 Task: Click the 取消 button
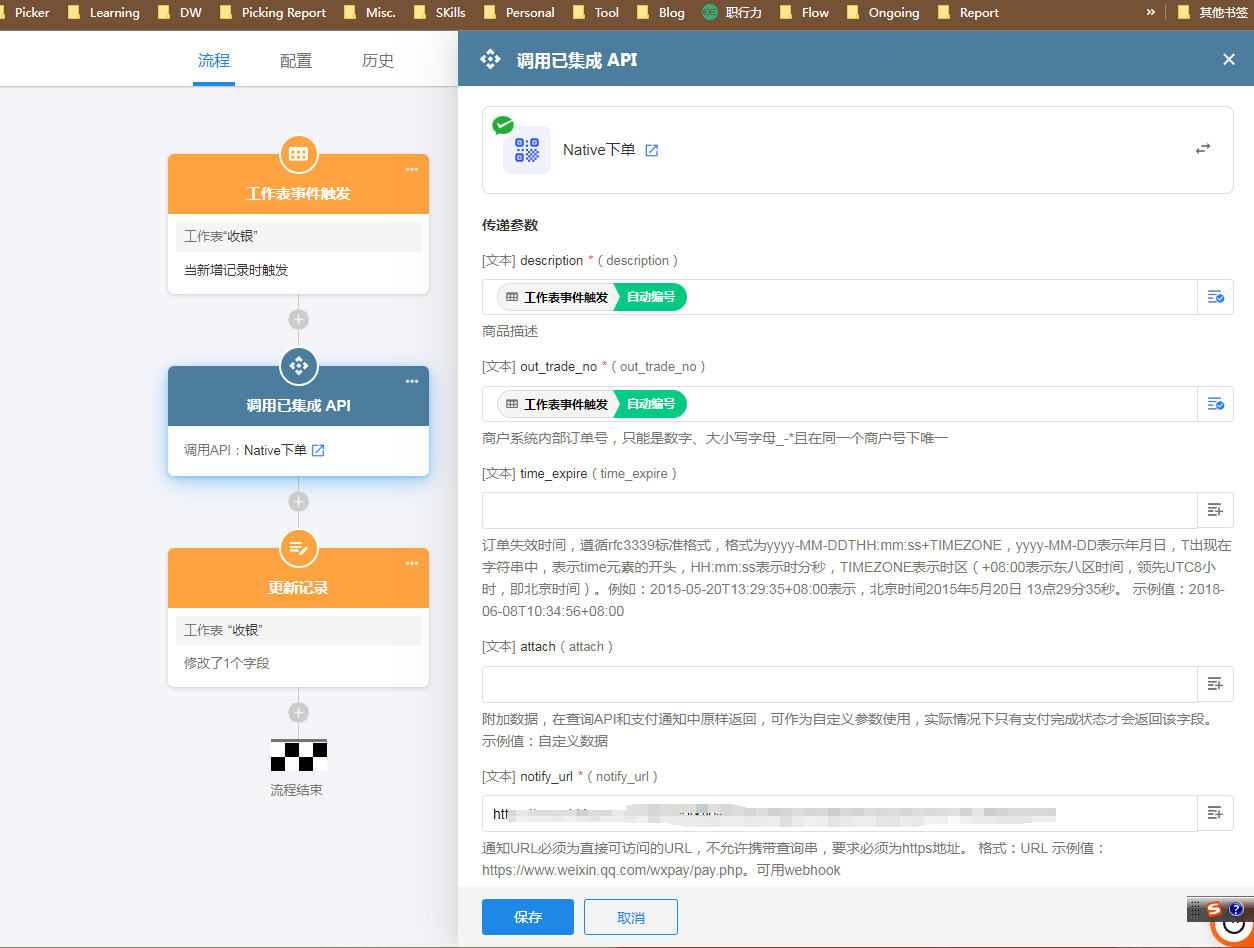[630, 917]
